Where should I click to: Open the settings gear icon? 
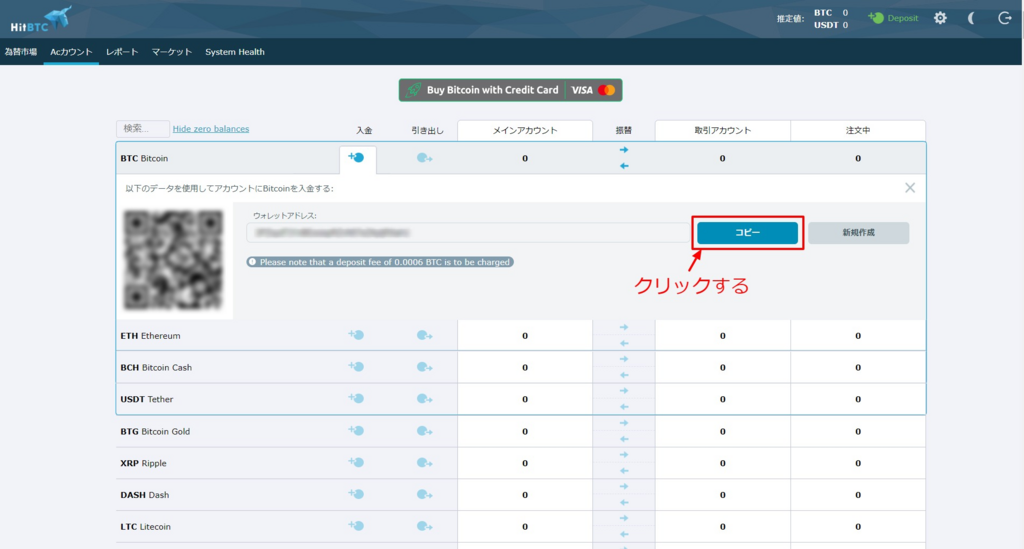pos(940,18)
